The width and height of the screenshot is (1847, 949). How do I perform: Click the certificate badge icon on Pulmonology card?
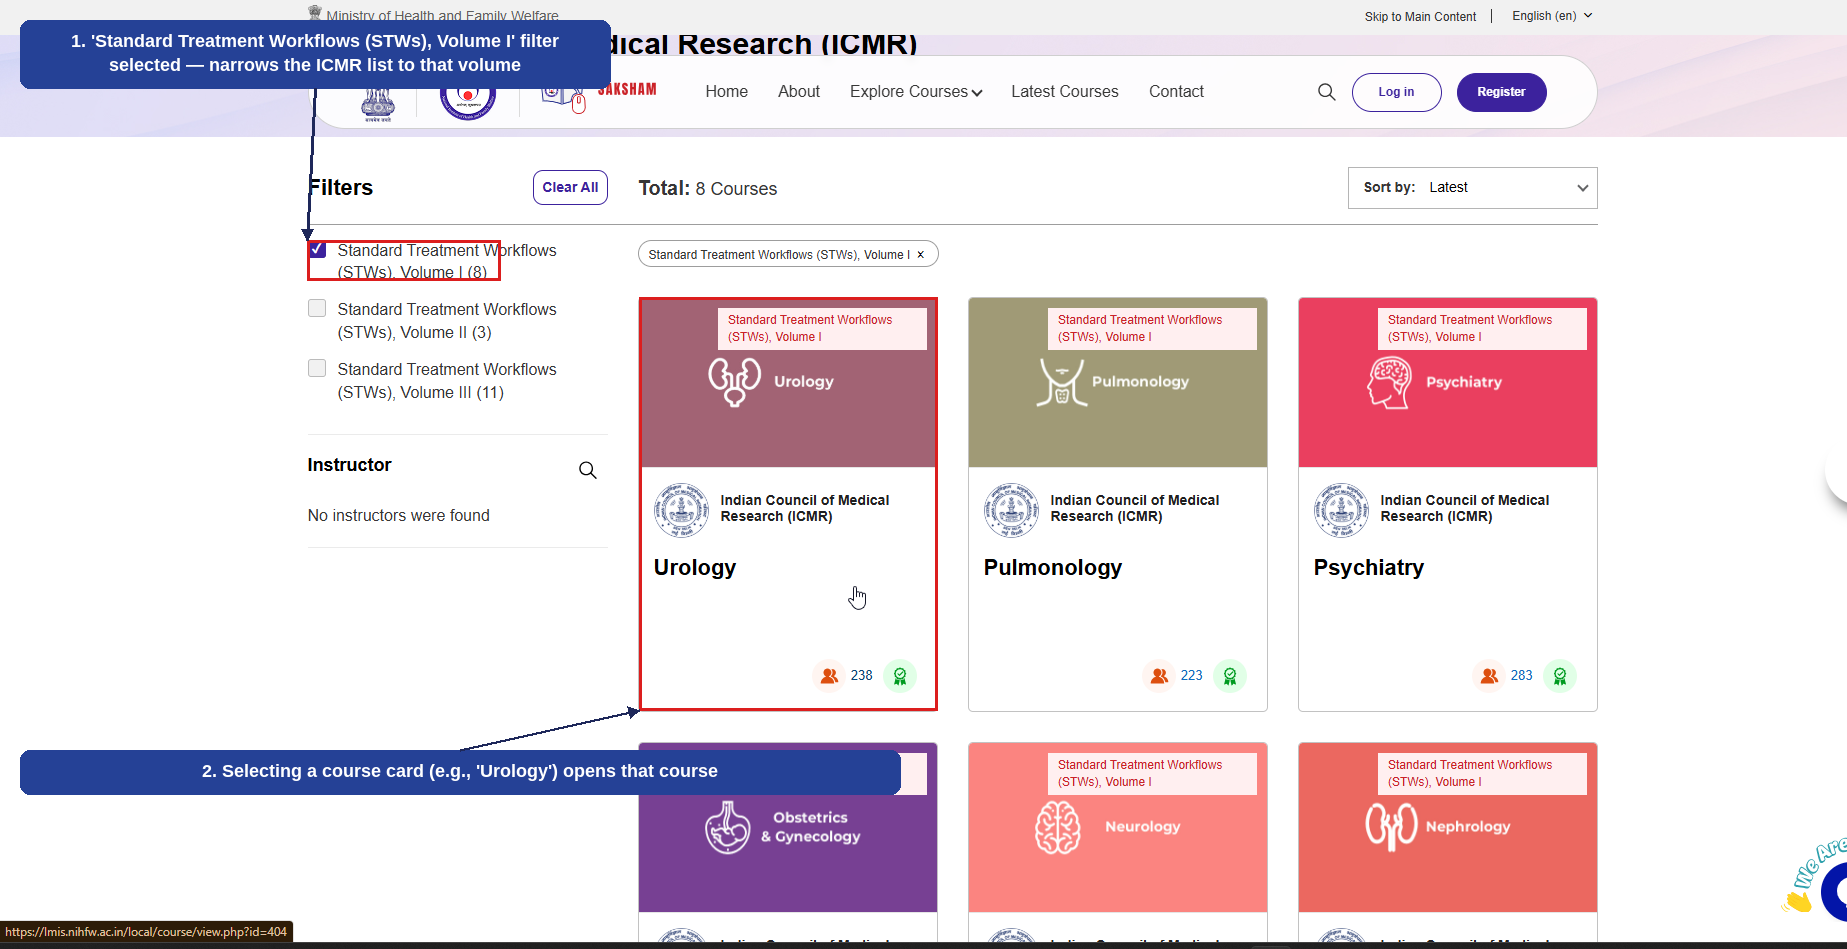point(1230,676)
